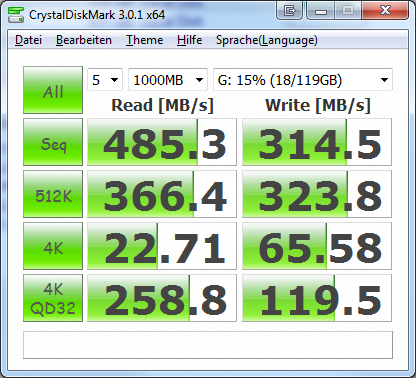Click the Seq read result 485.3
The width and height of the screenshot is (416, 378).
click(162, 142)
